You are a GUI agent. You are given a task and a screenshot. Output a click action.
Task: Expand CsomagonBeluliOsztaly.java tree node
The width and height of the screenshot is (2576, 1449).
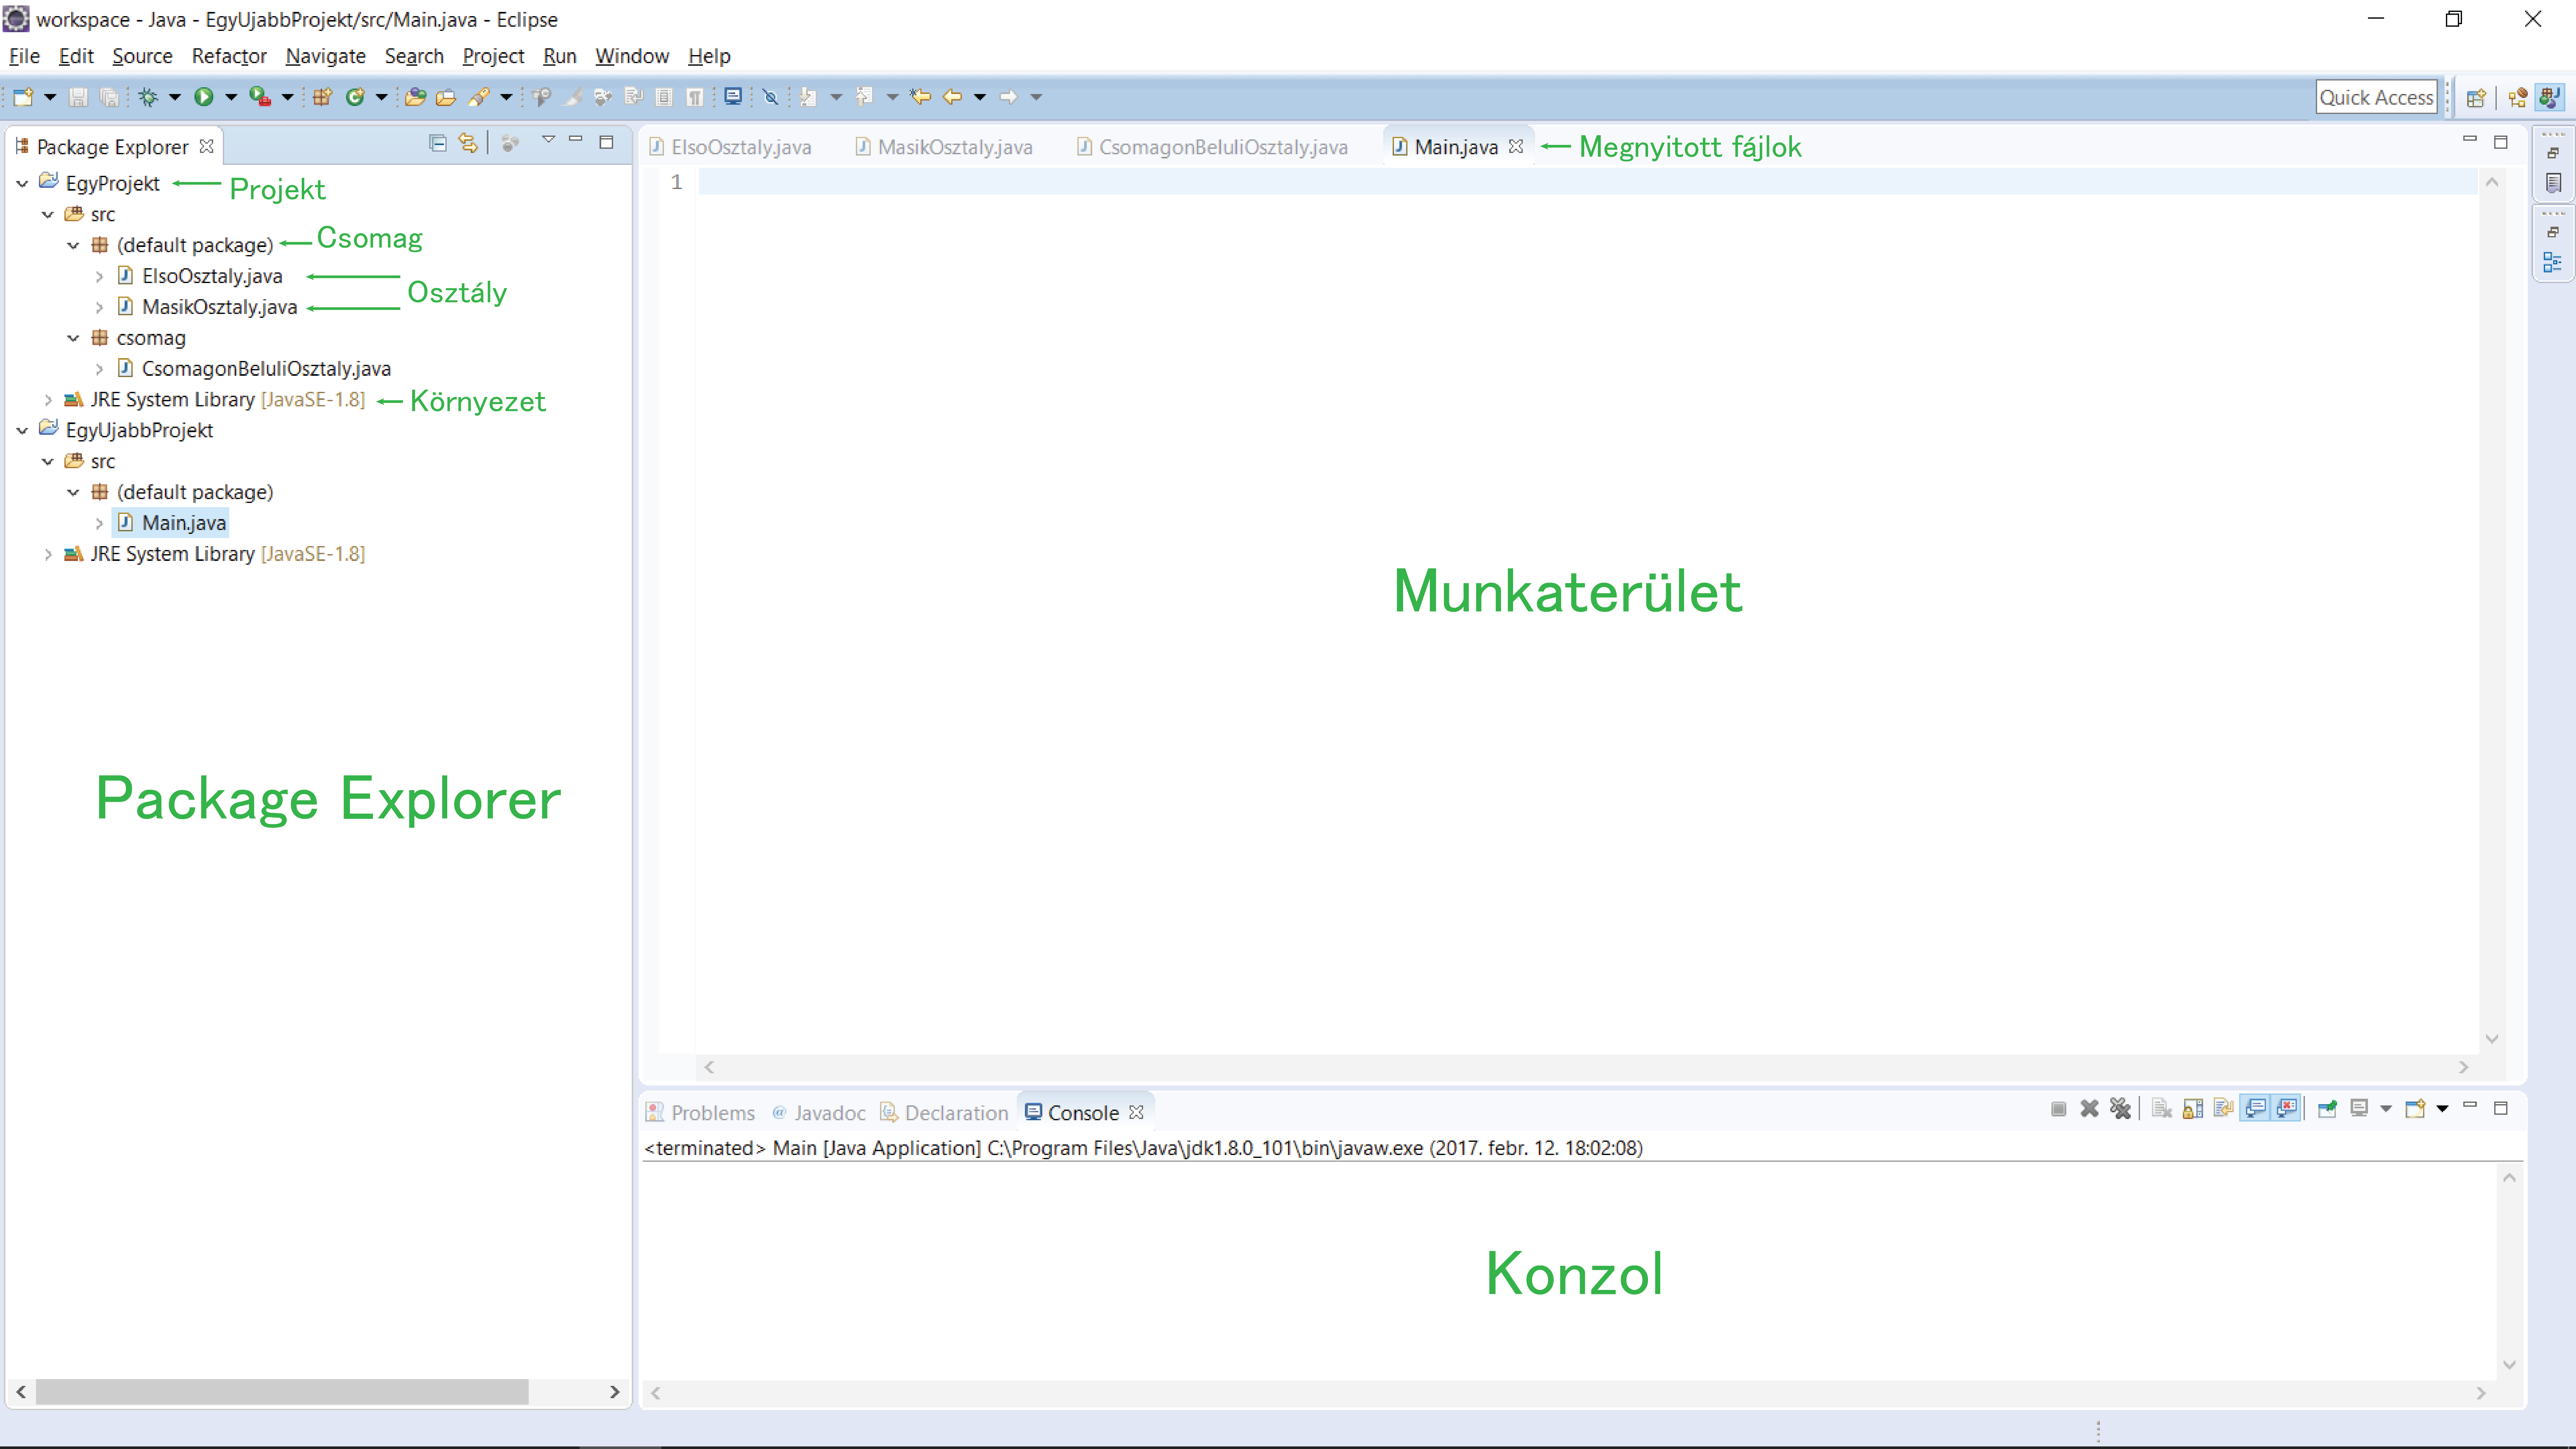99,369
